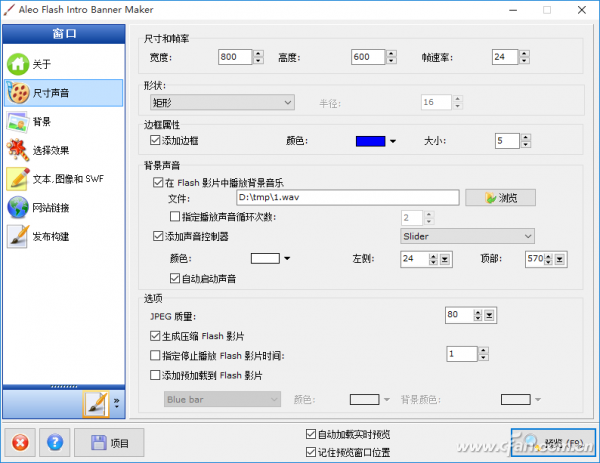The image size is (600, 463).
Task: Click the JPEG 质量 field showing 80
Action: point(459,315)
